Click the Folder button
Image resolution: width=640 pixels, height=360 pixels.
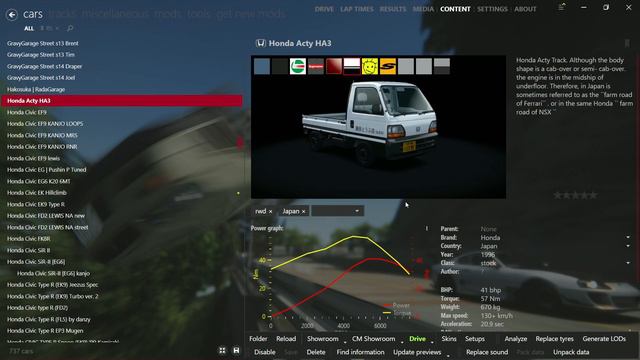258,339
